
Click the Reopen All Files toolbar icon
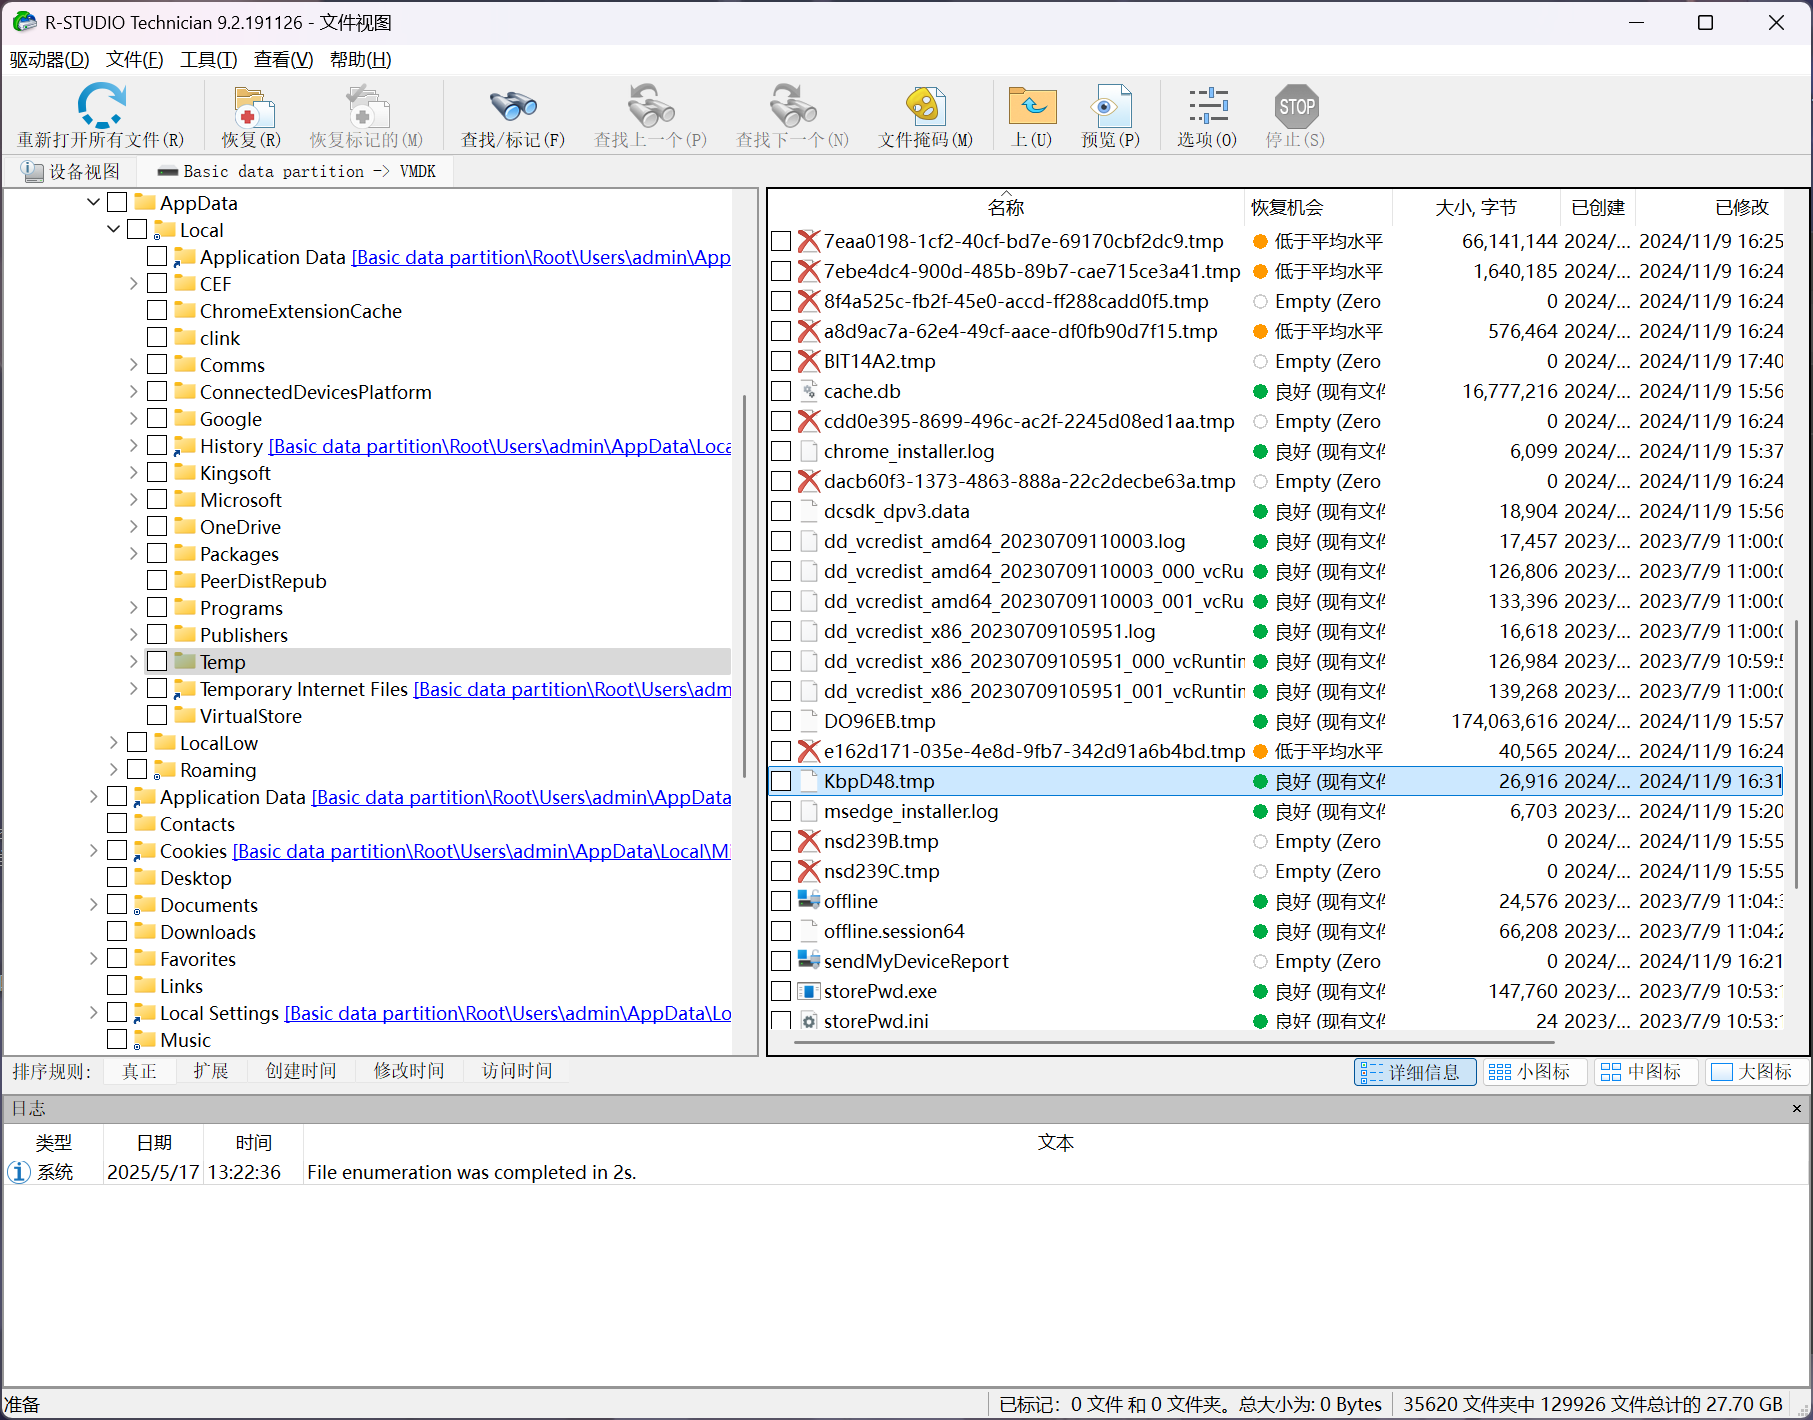pos(100,105)
